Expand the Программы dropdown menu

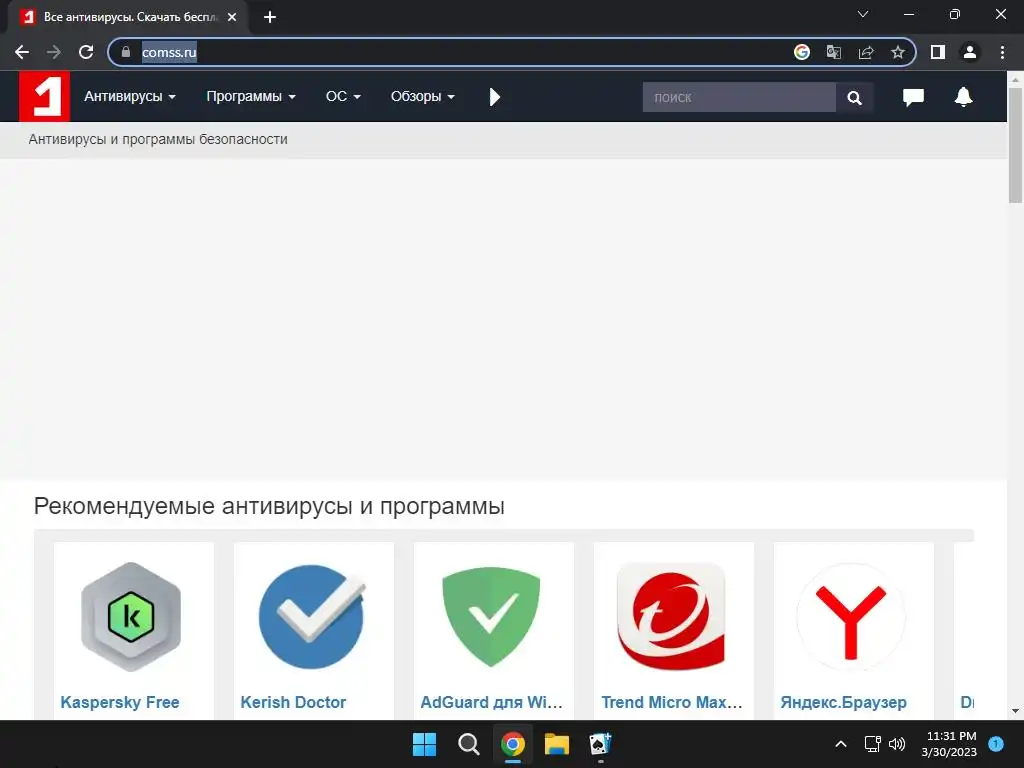point(251,97)
